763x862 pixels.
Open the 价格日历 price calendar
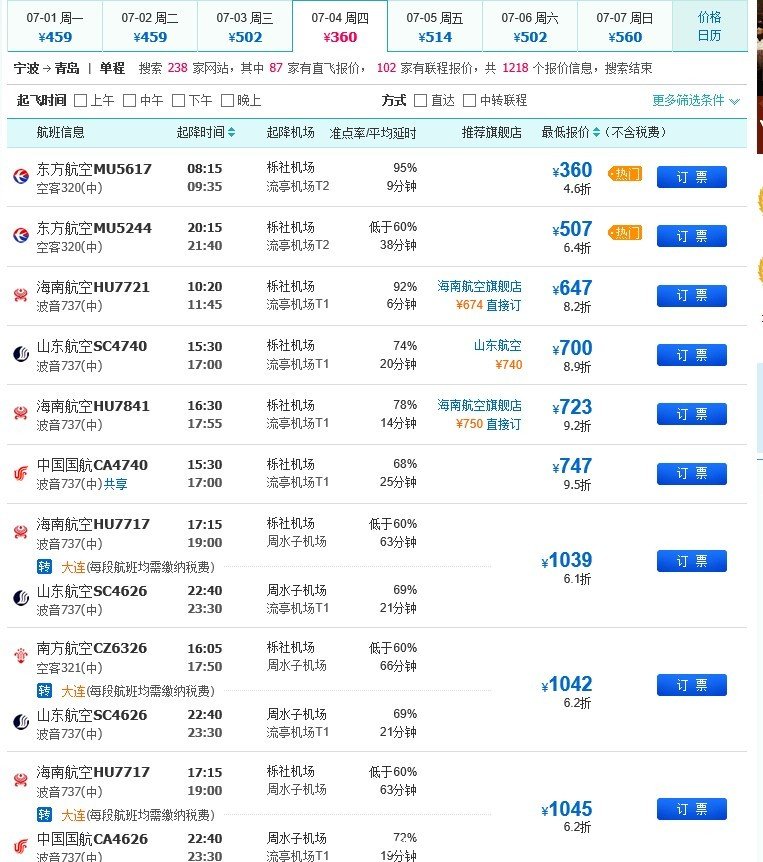point(710,26)
